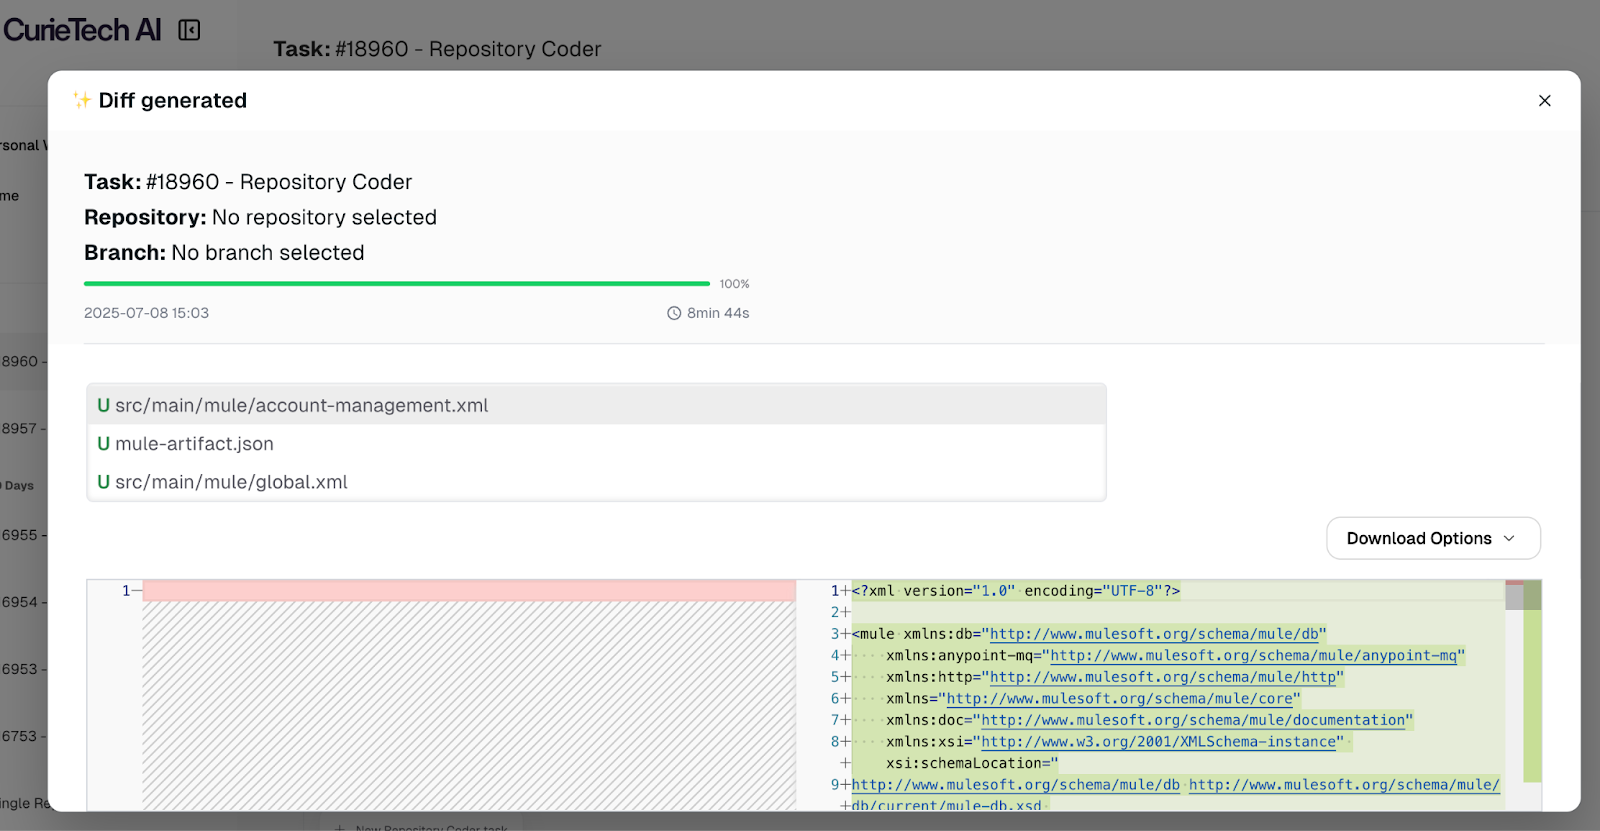Open the mulesoft.org/schema/mule/db link on line 3
This screenshot has width=1600, height=831.
[x=1154, y=634]
